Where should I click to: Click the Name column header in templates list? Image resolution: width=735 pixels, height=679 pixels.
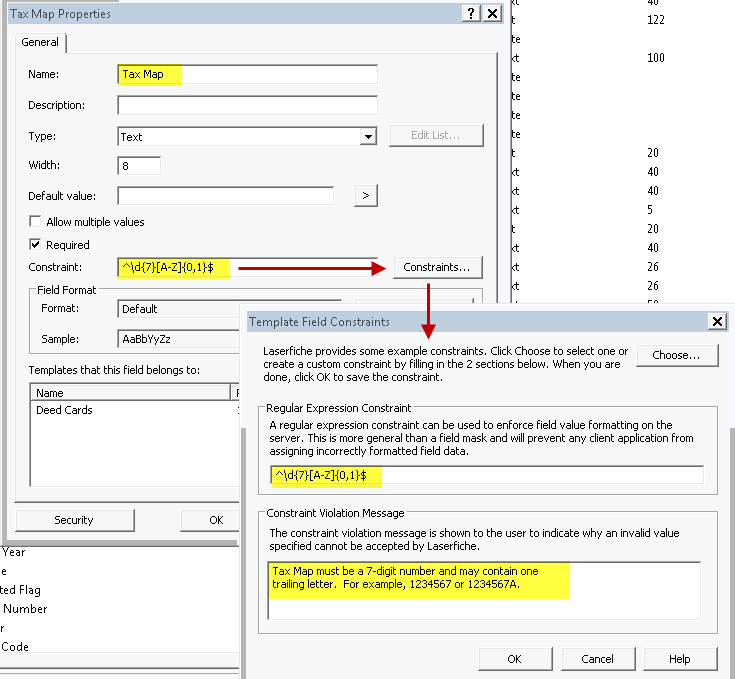(x=131, y=393)
